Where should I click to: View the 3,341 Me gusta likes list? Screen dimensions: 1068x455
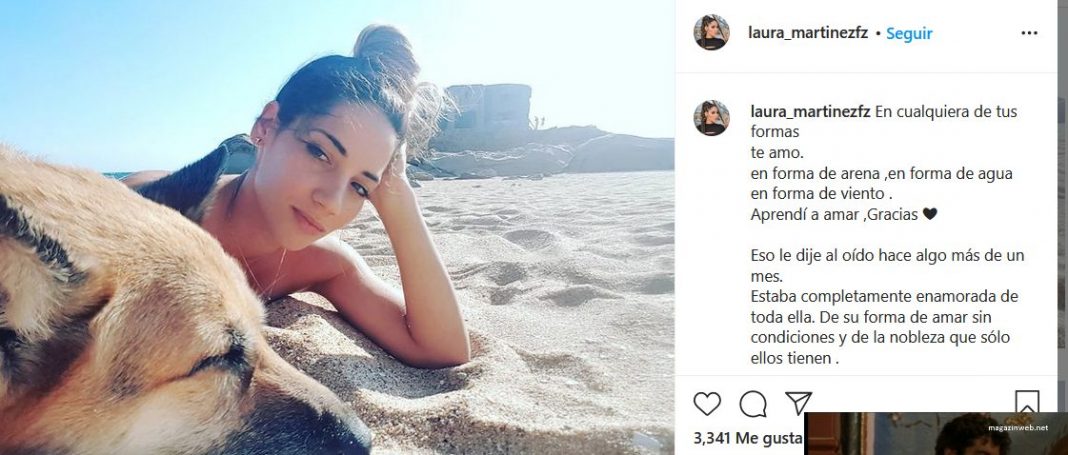(x=747, y=439)
